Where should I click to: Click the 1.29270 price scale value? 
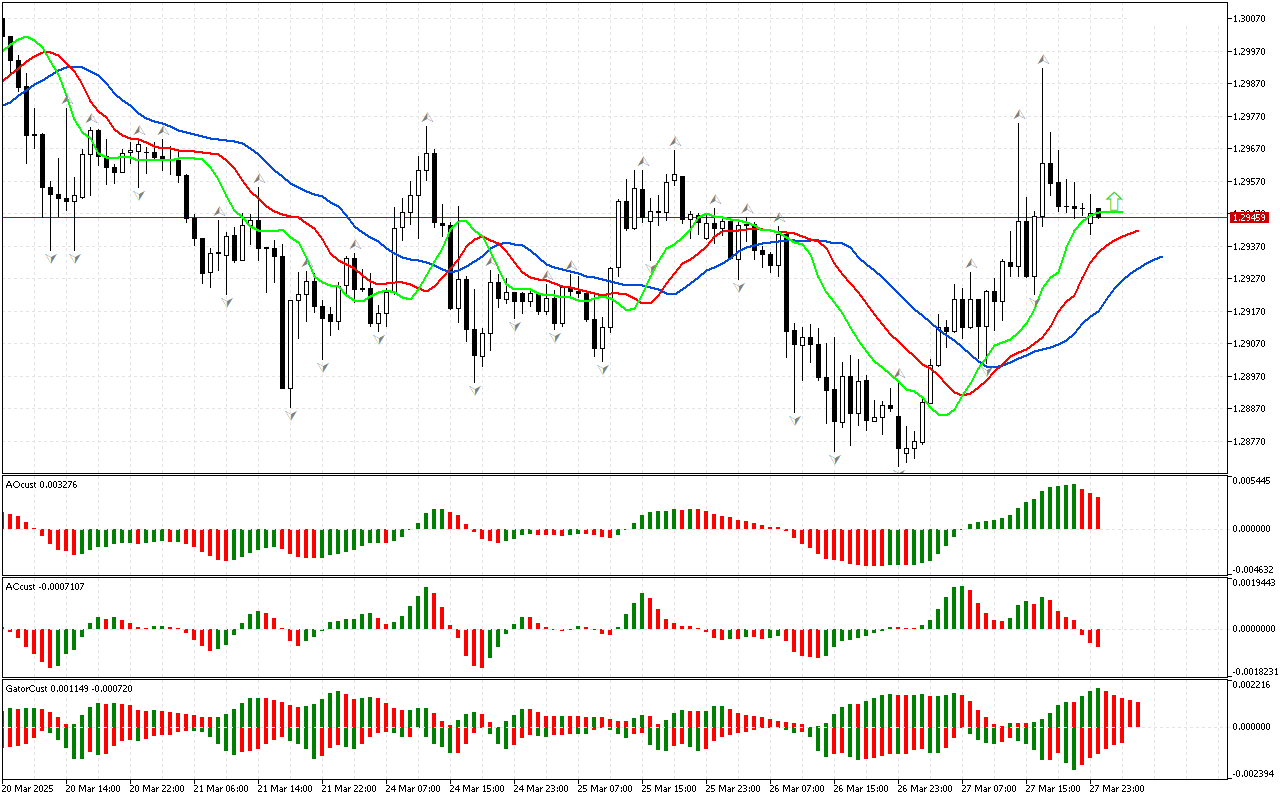click(x=1250, y=279)
